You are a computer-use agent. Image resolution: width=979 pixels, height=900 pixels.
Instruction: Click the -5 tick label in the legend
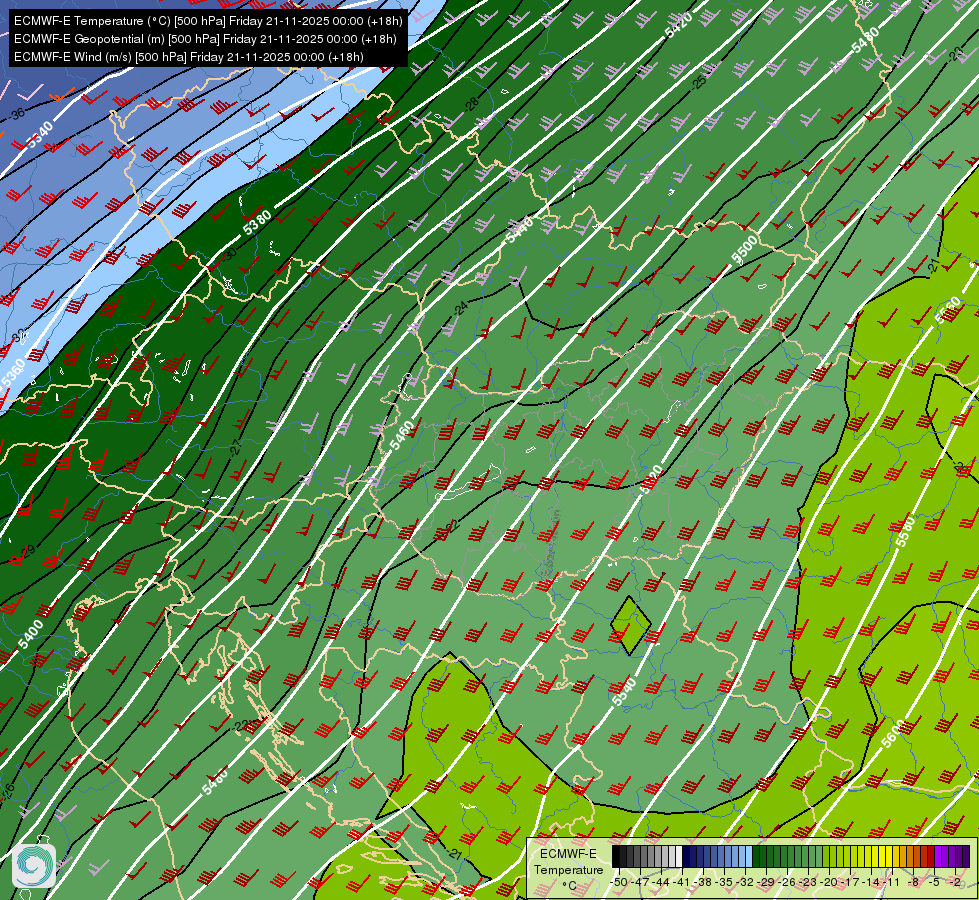(x=935, y=882)
